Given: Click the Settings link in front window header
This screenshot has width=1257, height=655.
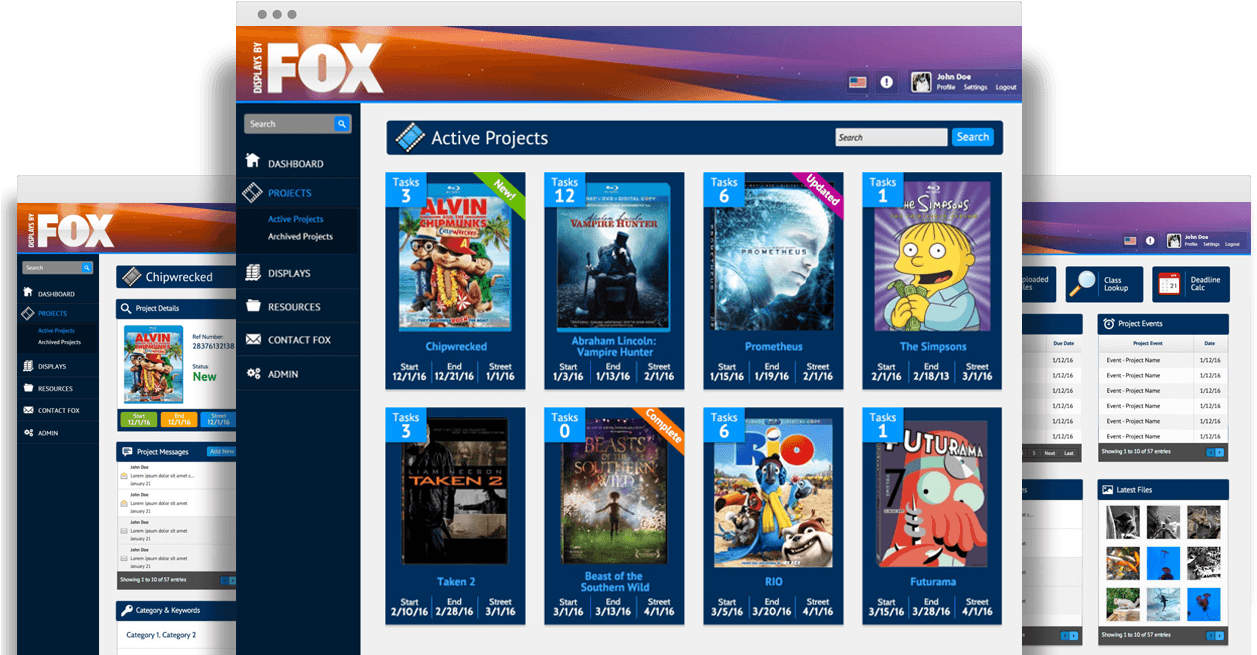Looking at the screenshot, I should 975,87.
